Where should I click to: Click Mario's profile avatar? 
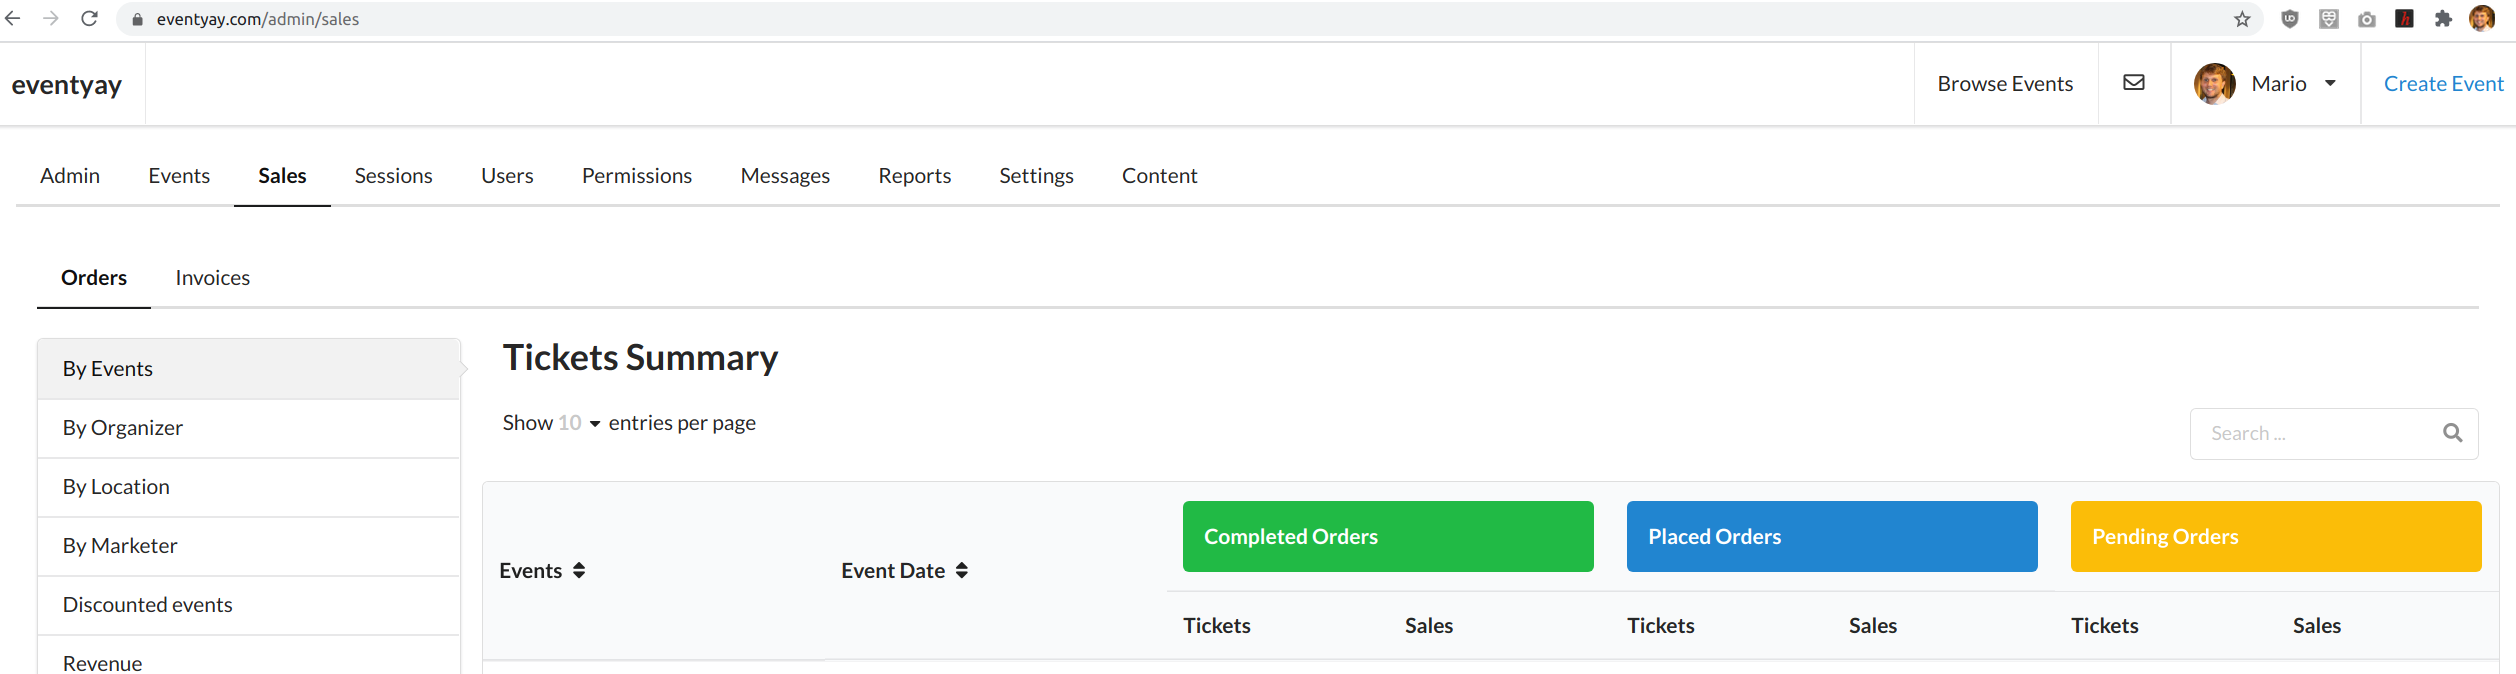coord(2214,84)
